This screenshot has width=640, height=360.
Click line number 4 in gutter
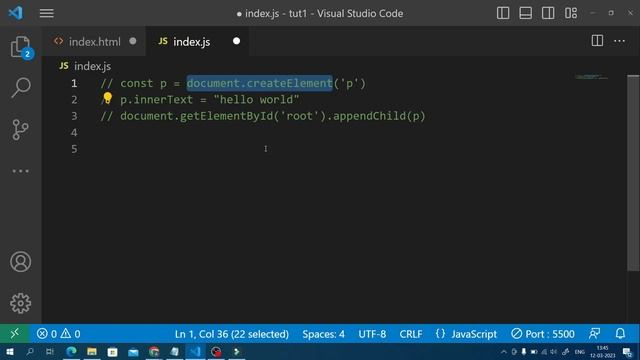tap(74, 132)
